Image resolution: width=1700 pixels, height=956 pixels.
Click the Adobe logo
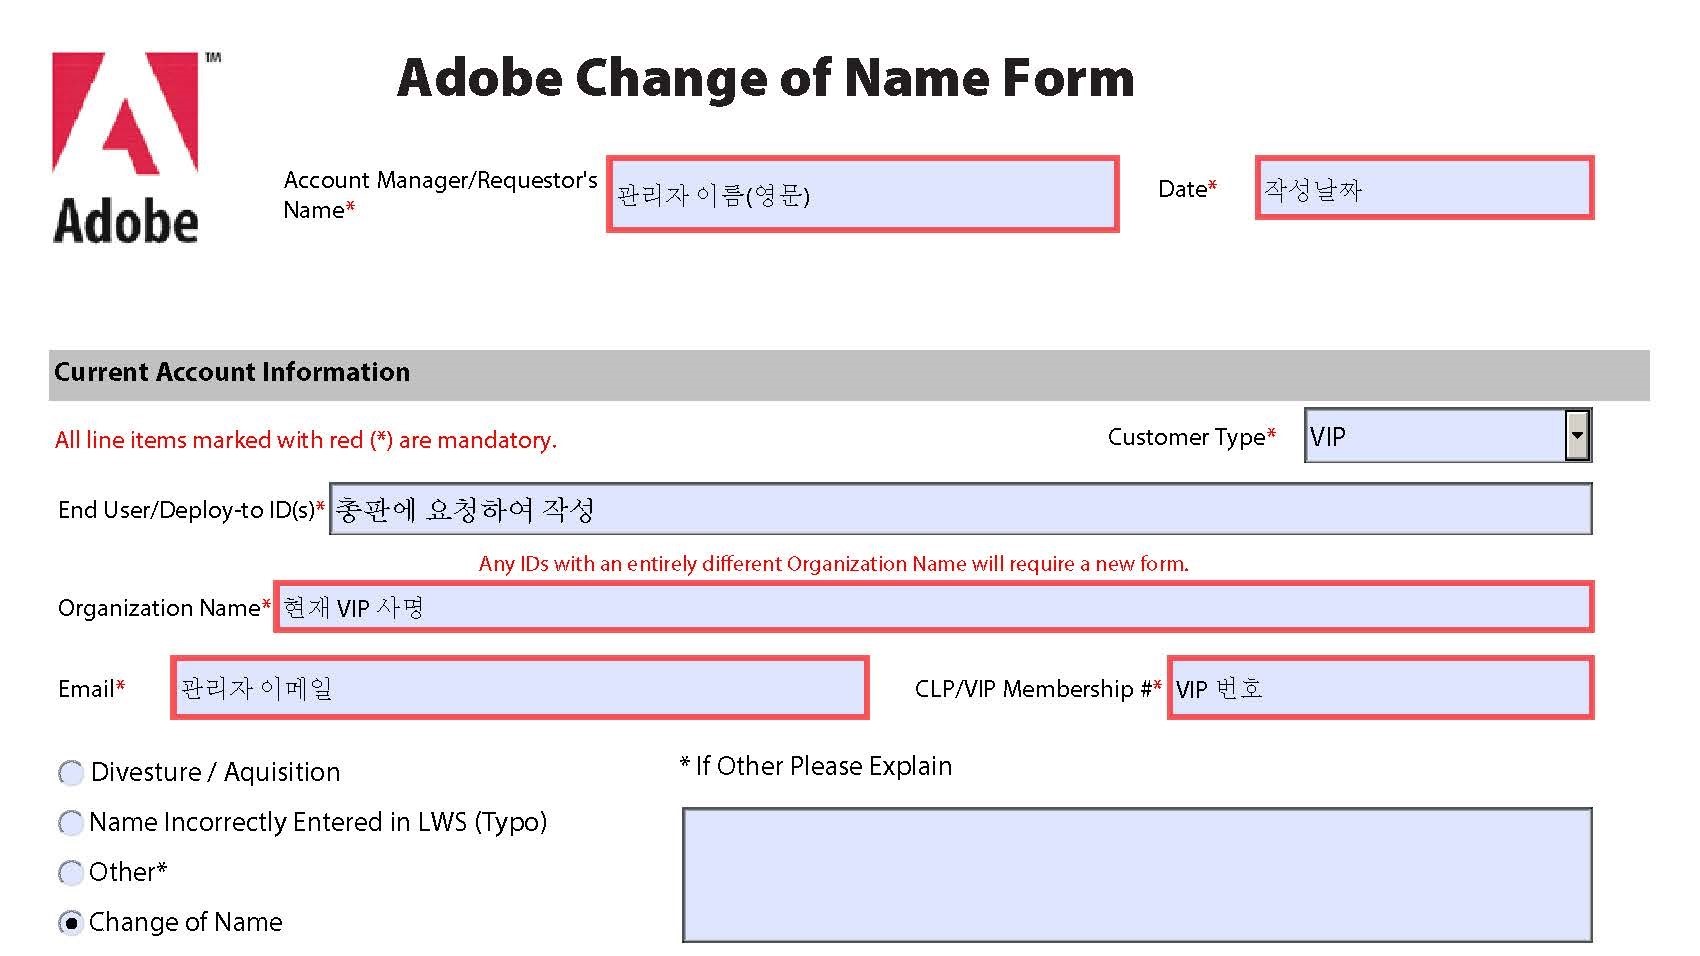pos(134,147)
